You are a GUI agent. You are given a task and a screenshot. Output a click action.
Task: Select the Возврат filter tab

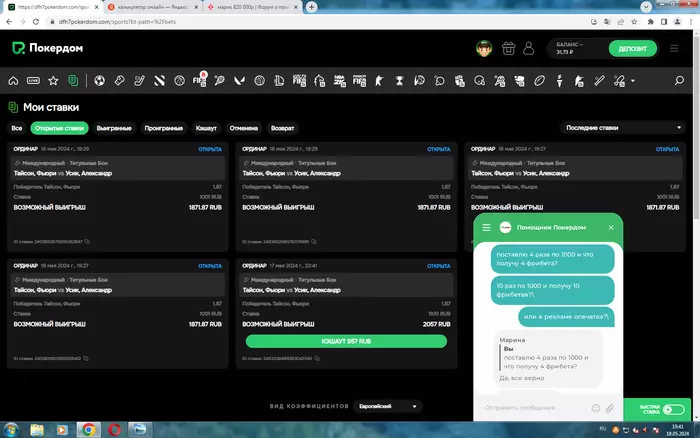(x=282, y=128)
